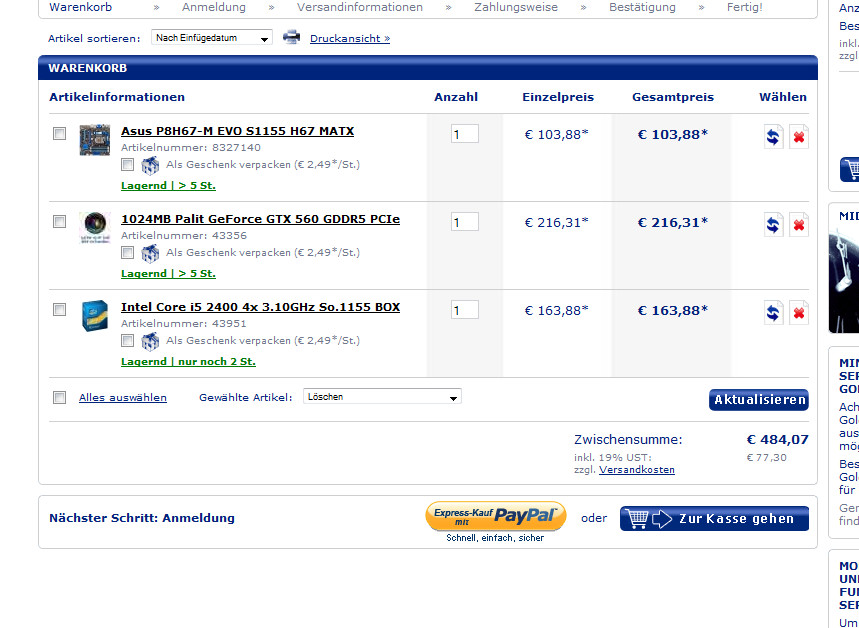Open the Gewählte Artikel Löschen dropdown
Screen dimensions: 859x628
click(382, 397)
